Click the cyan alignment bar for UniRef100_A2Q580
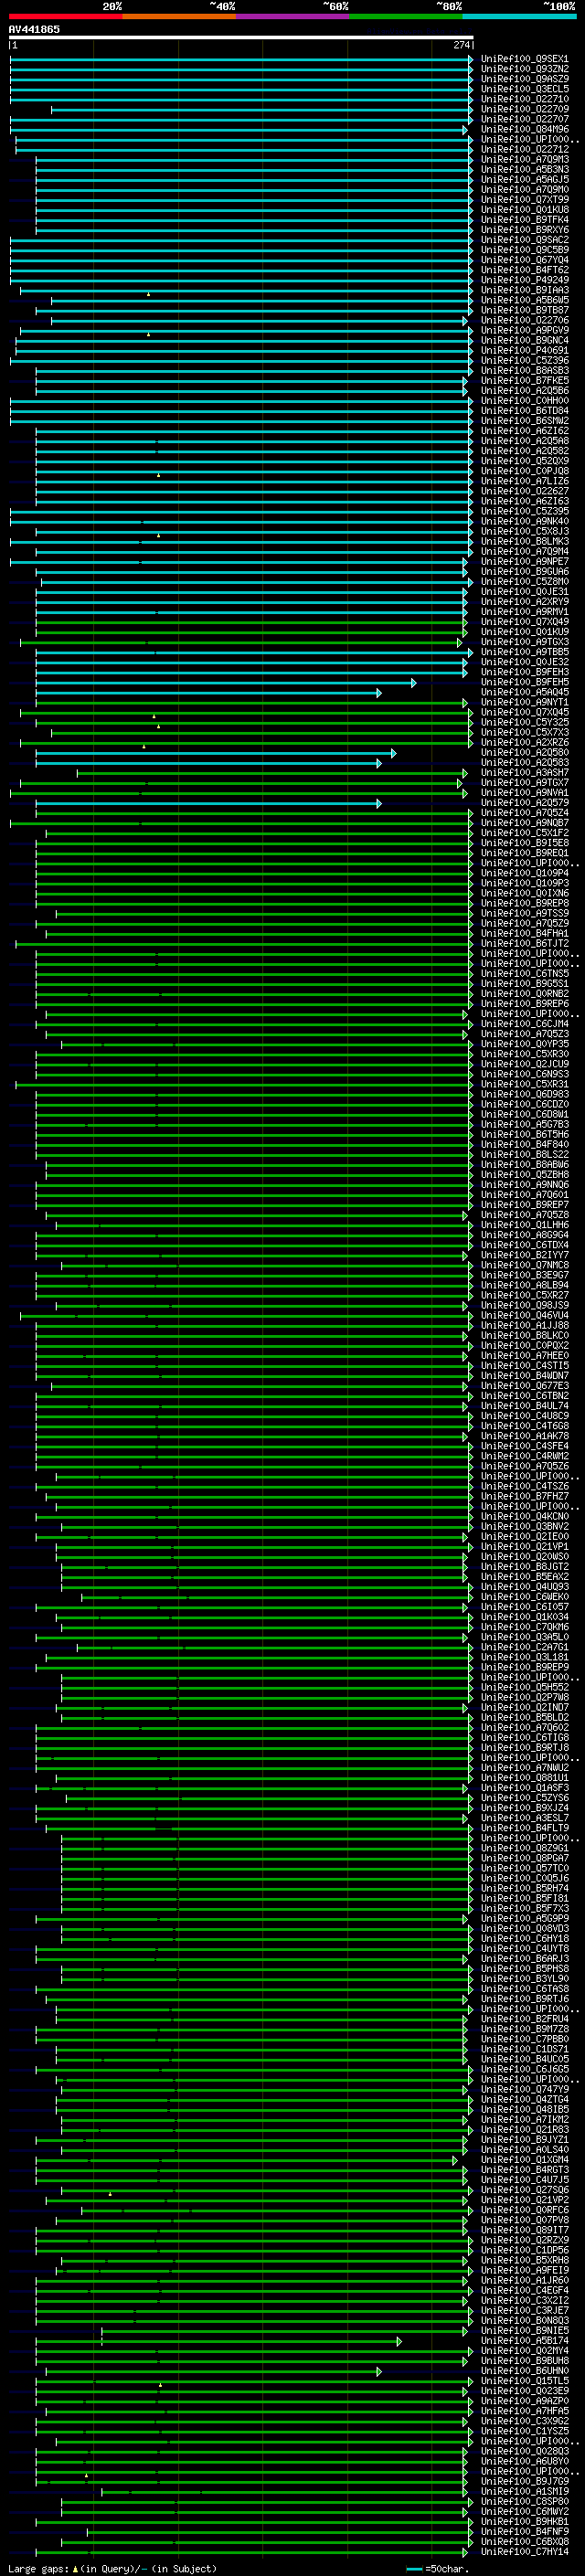Screen dimensions: 585x2576 point(216,753)
